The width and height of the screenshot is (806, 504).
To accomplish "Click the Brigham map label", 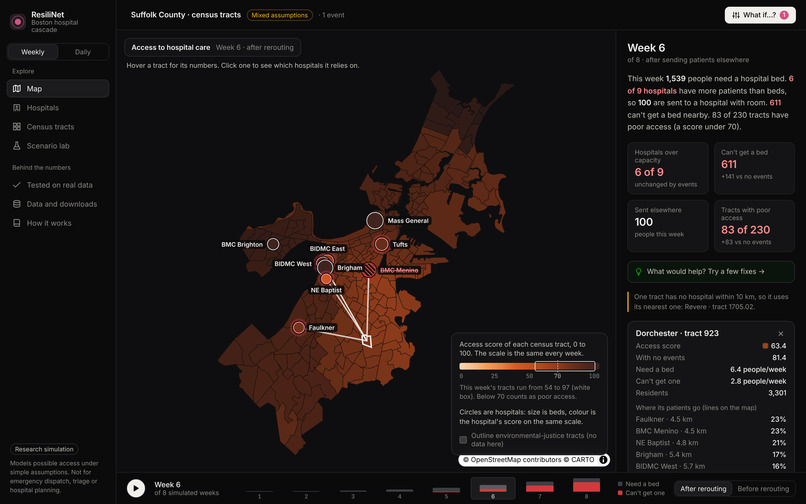I will point(350,268).
